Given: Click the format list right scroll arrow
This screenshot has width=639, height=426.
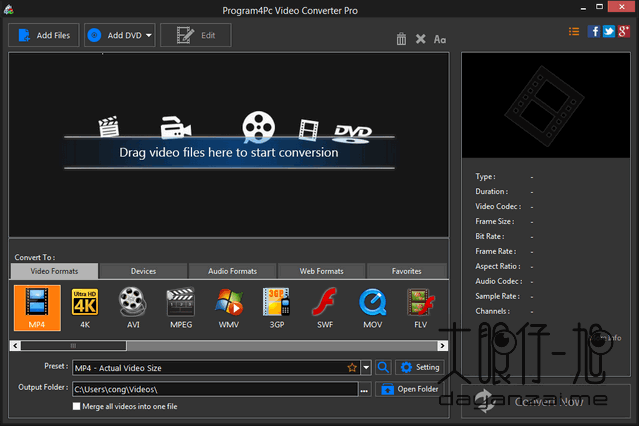Looking at the screenshot, I should (x=442, y=346).
